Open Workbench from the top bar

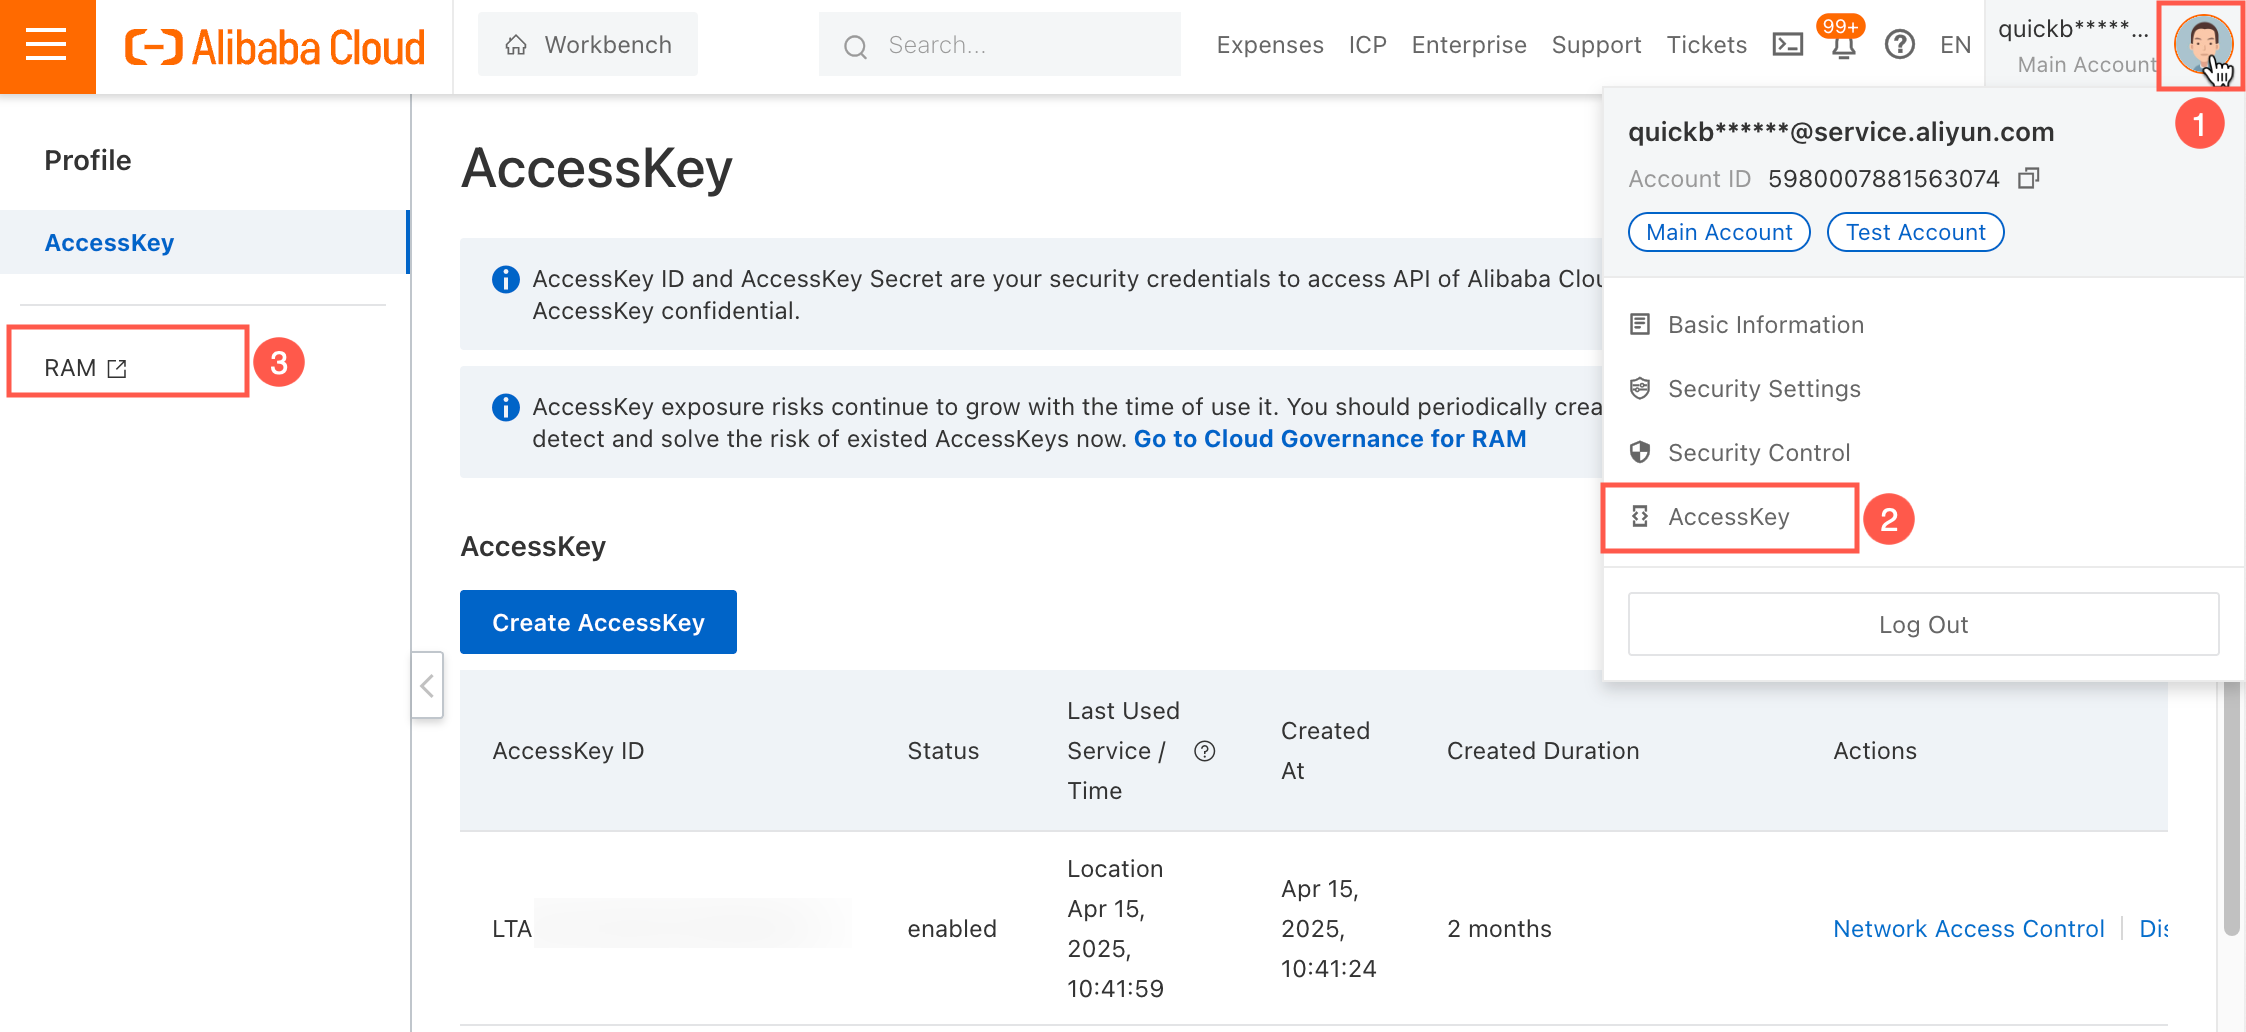point(588,45)
